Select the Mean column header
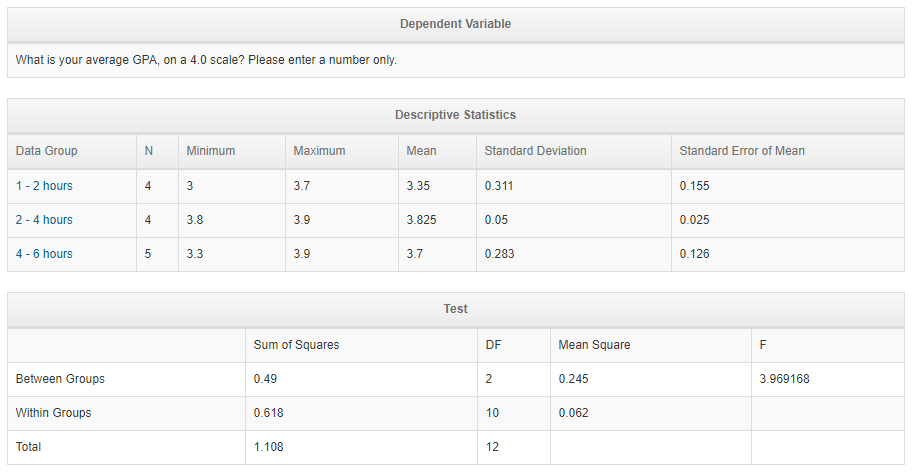915x474 pixels. [x=421, y=151]
